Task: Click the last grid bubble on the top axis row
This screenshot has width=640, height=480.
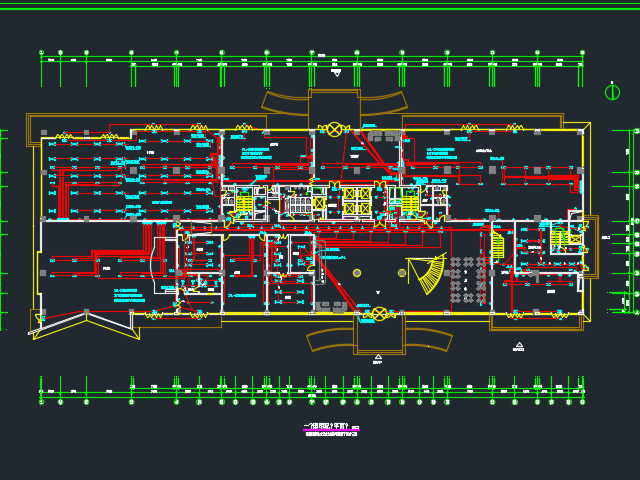Action: click(582, 53)
